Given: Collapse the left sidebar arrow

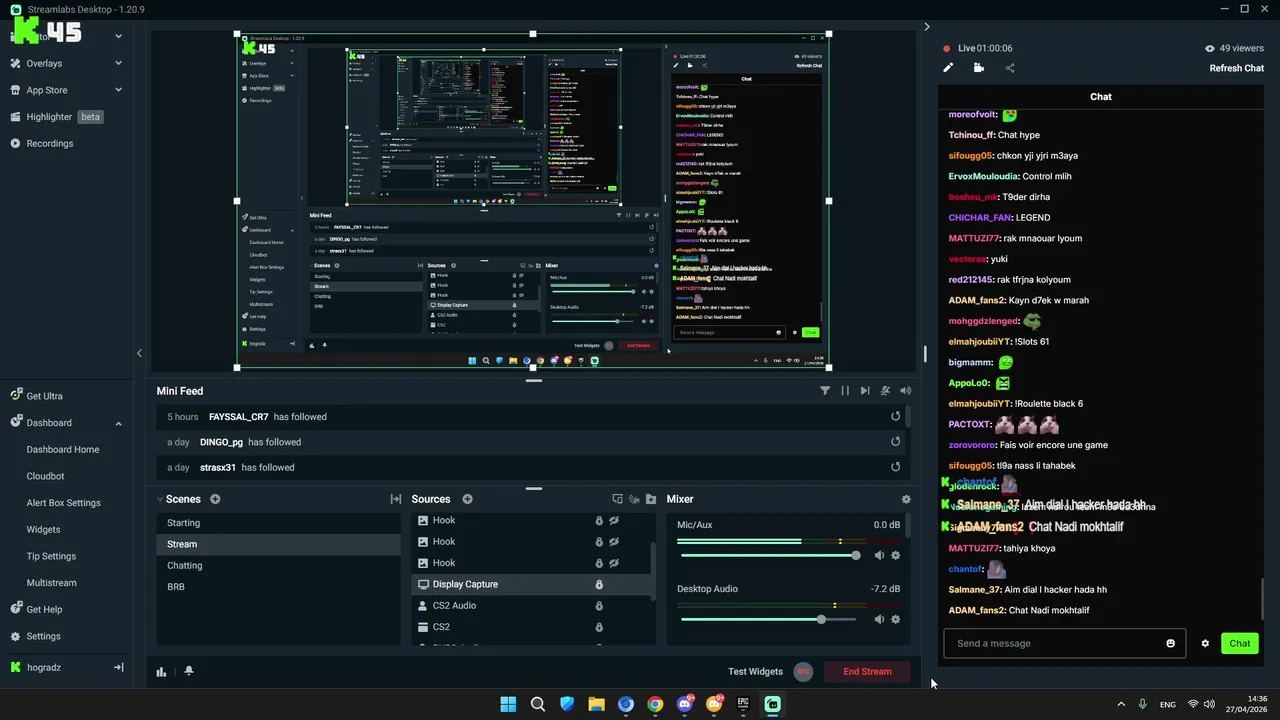Looking at the screenshot, I should tap(139, 353).
